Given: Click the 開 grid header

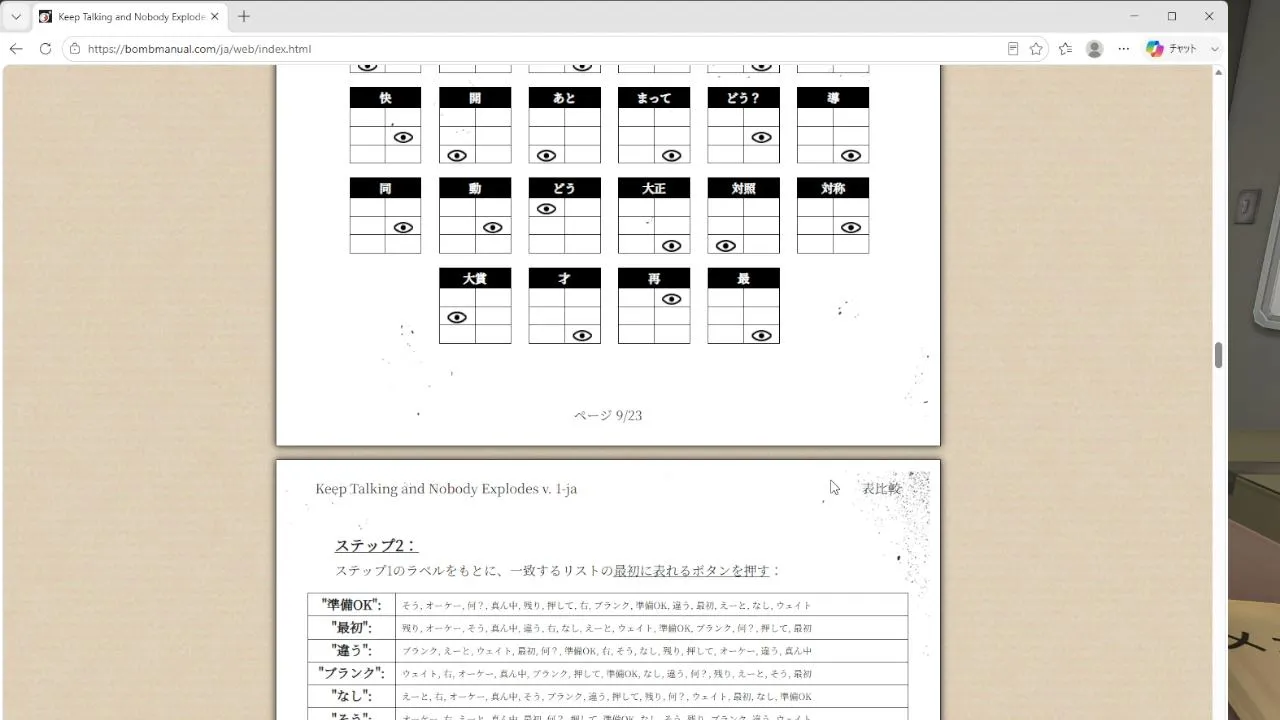Looking at the screenshot, I should click(x=475, y=98).
